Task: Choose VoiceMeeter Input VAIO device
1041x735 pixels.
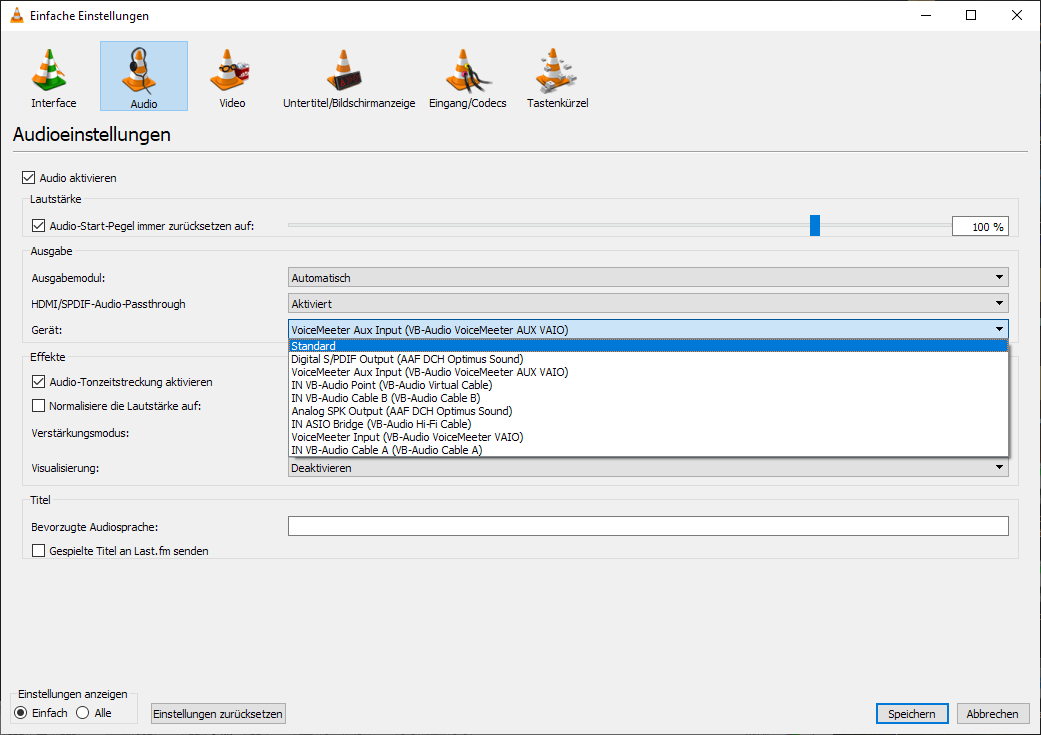Action: [649, 437]
